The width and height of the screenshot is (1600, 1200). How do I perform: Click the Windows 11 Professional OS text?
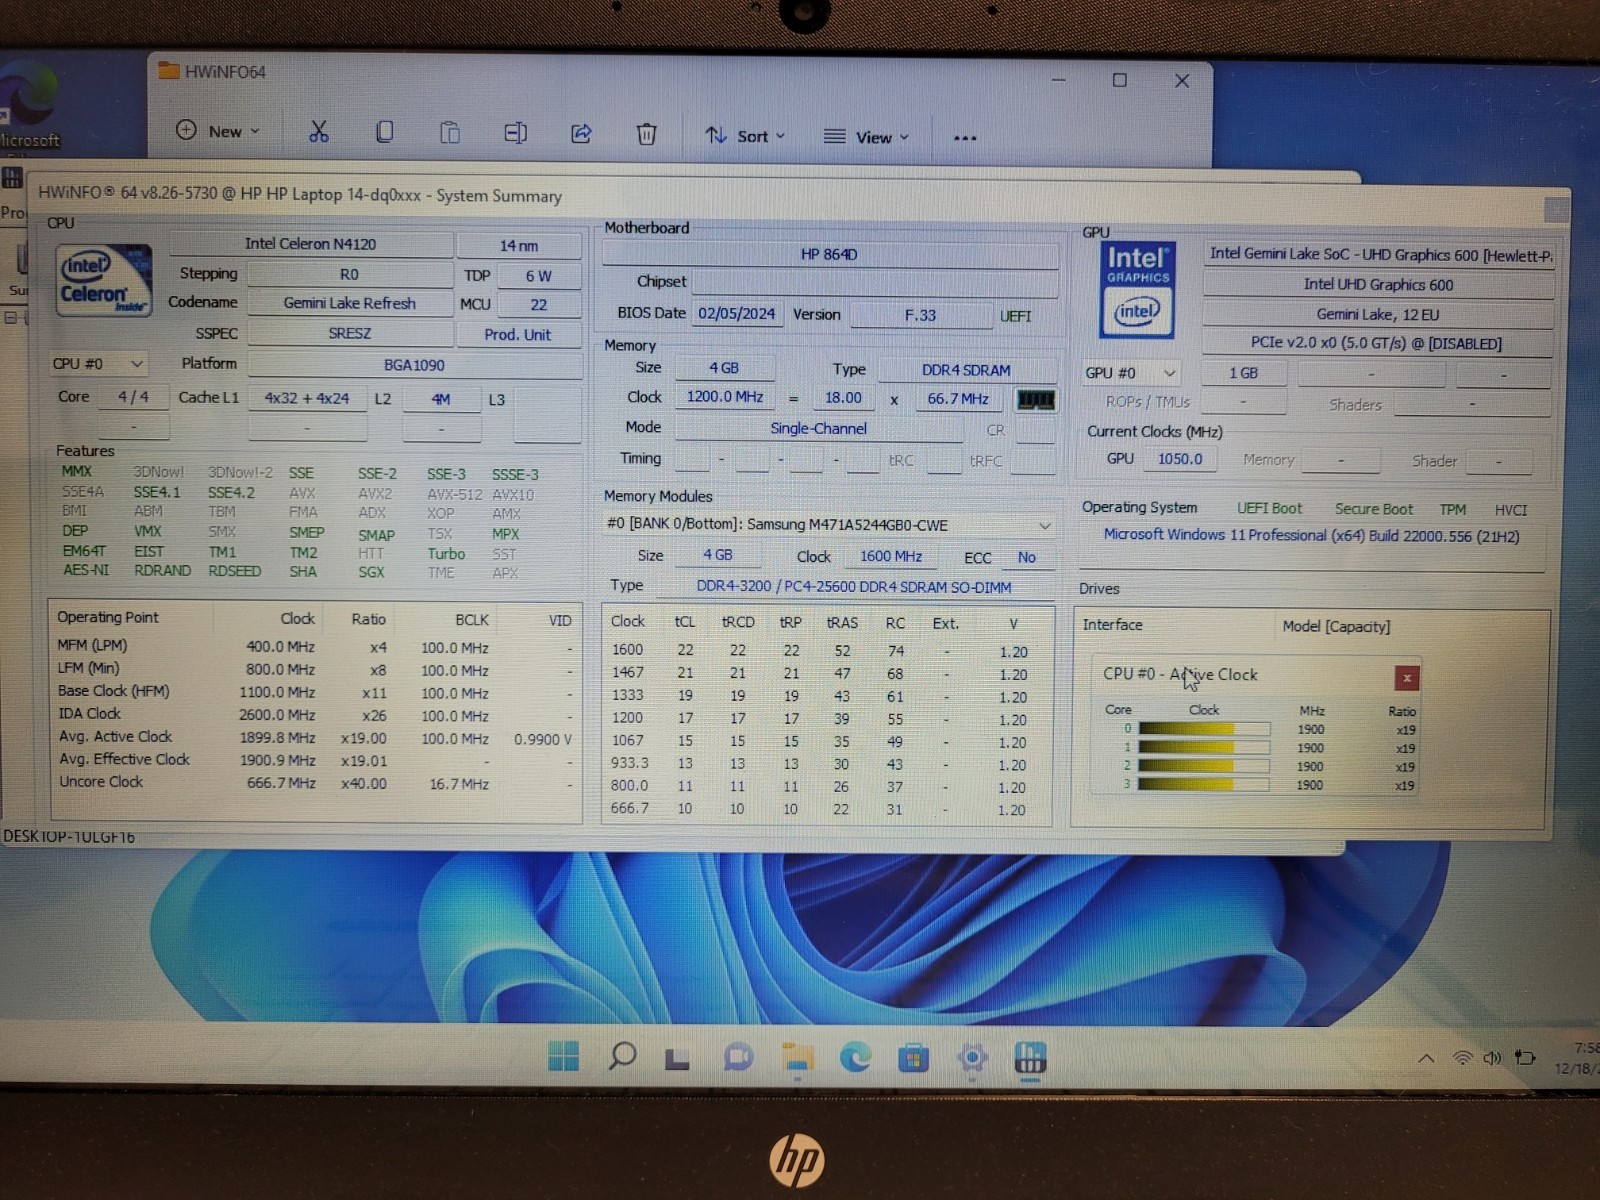point(1311,536)
